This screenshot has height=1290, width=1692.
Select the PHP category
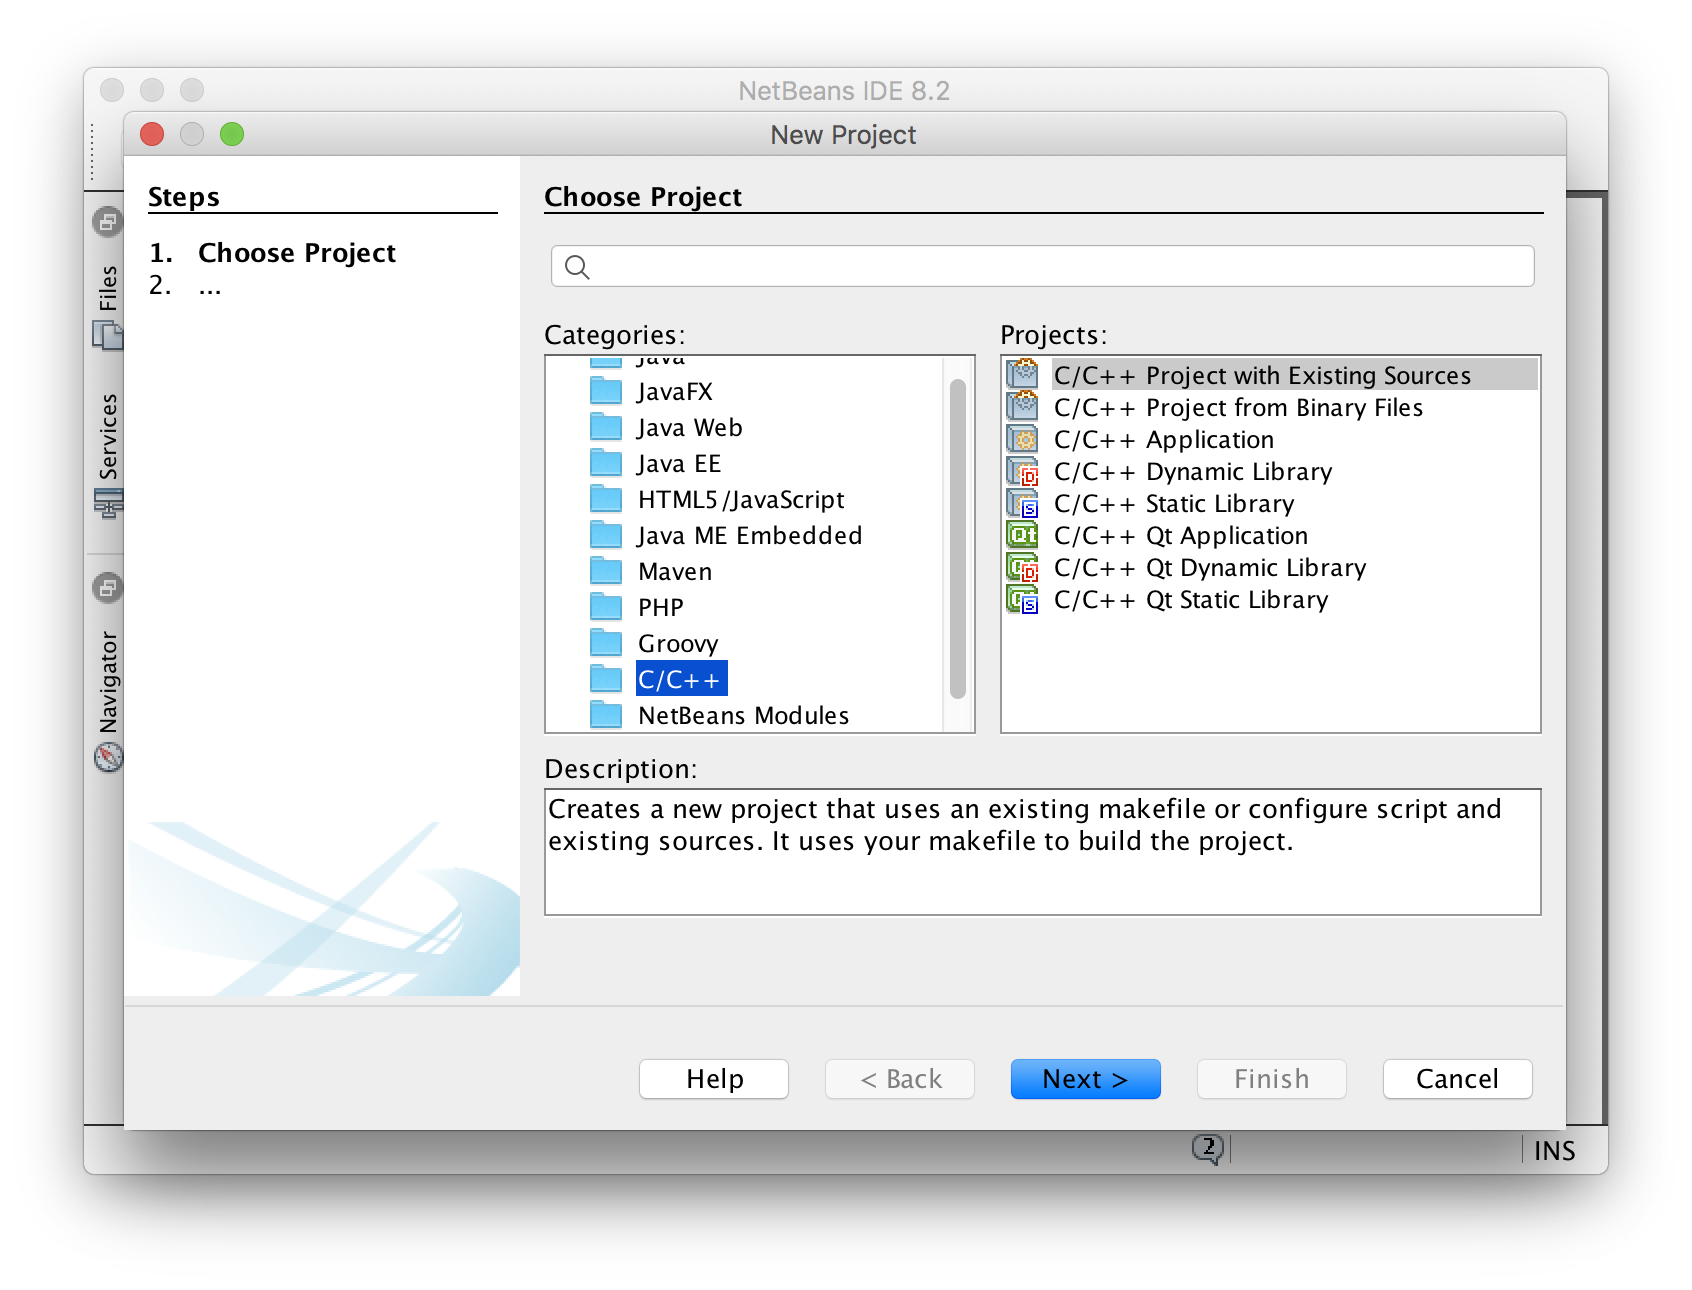661,607
